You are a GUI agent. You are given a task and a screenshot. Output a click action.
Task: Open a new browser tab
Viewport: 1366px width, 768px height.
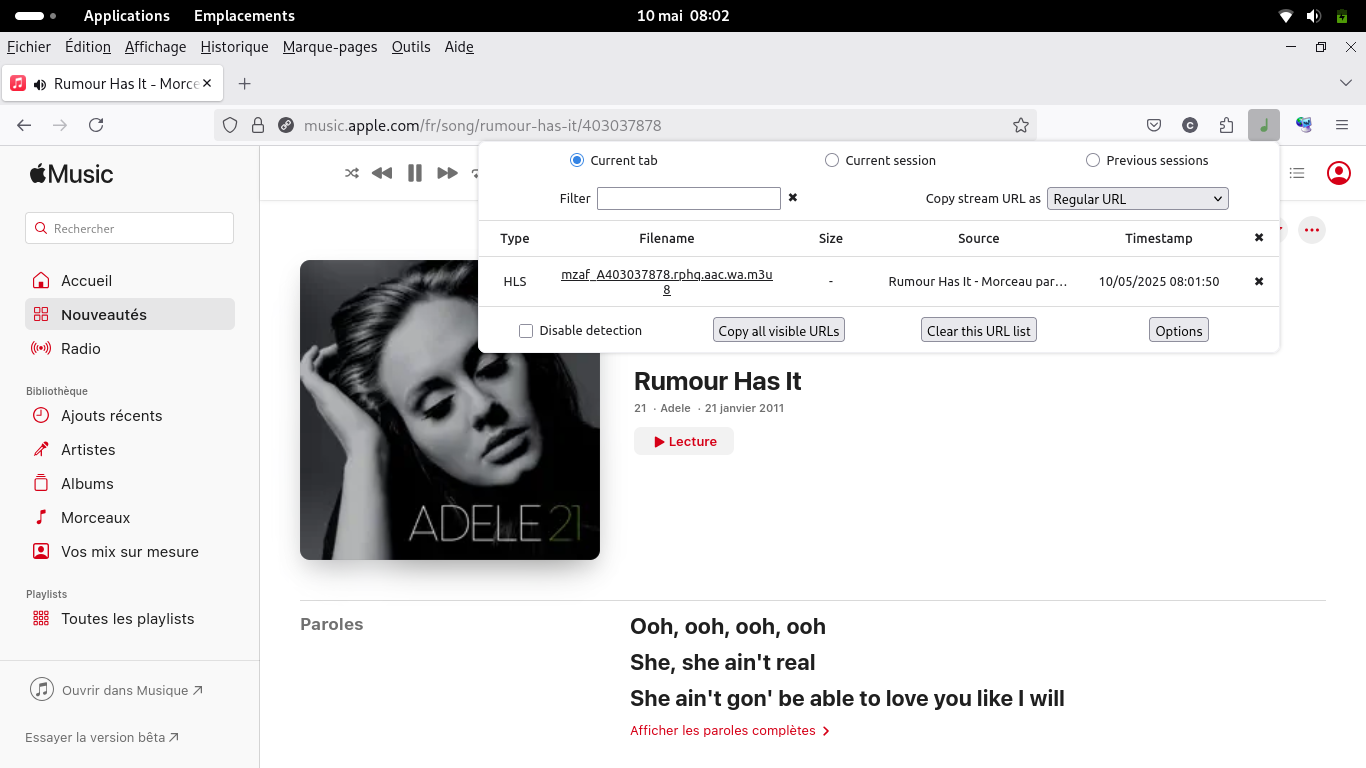pos(244,84)
